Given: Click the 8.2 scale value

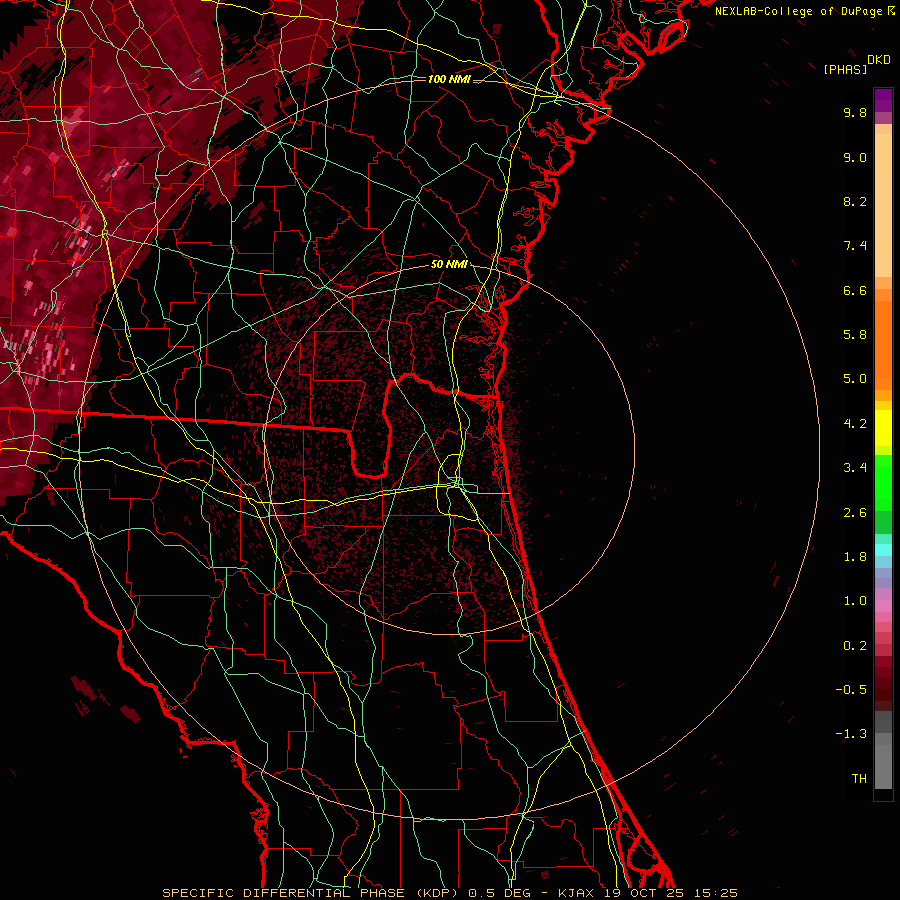Looking at the screenshot, I should (x=855, y=201).
